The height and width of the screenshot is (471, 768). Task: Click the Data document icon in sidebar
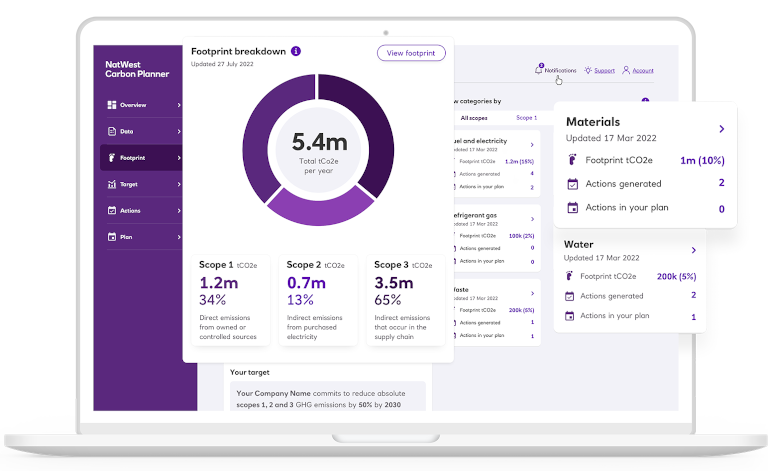pyautogui.click(x=111, y=131)
